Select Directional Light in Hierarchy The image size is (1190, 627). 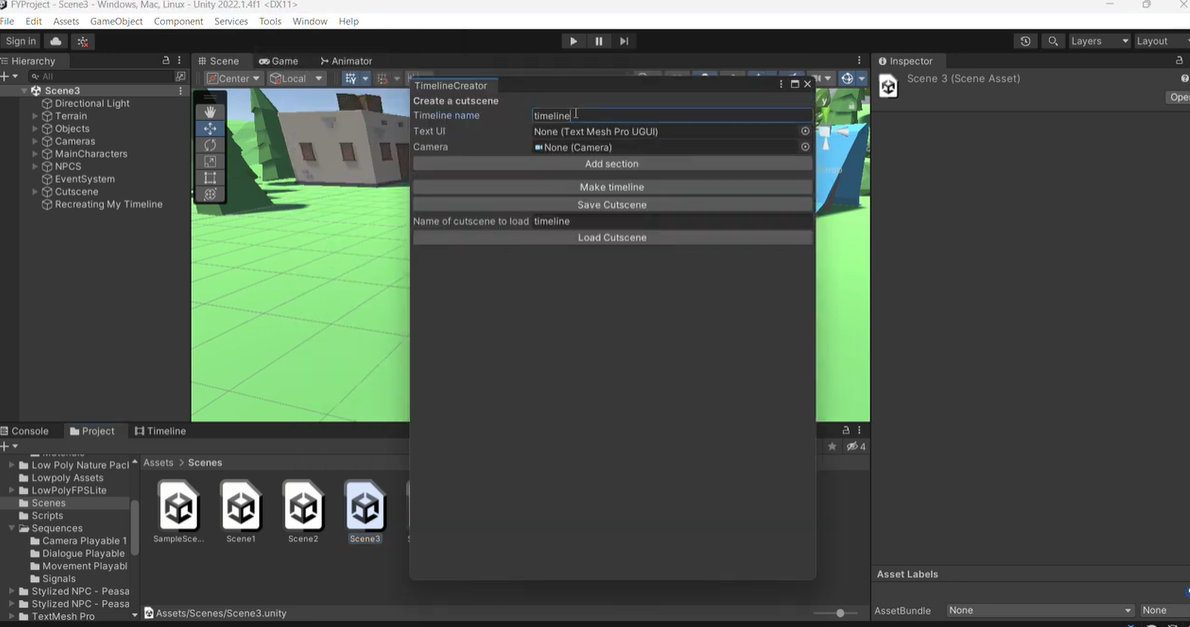tap(92, 103)
